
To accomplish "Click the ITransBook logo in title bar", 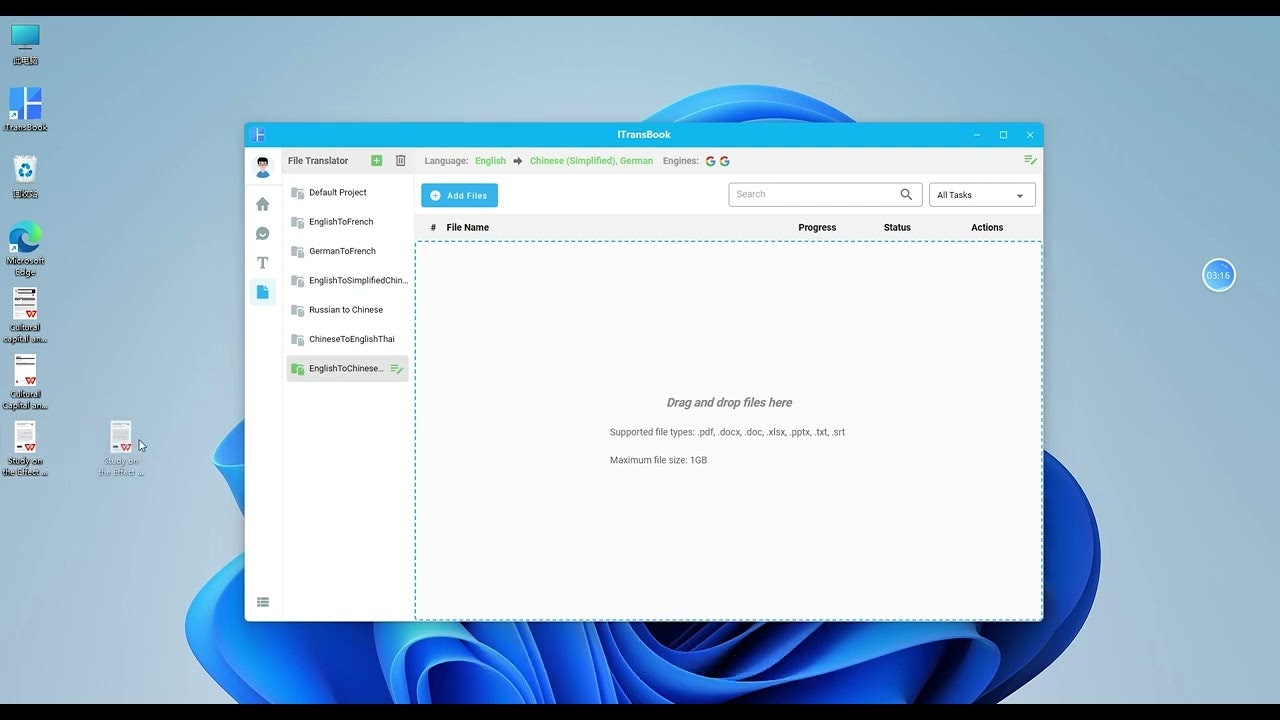I will (258, 135).
